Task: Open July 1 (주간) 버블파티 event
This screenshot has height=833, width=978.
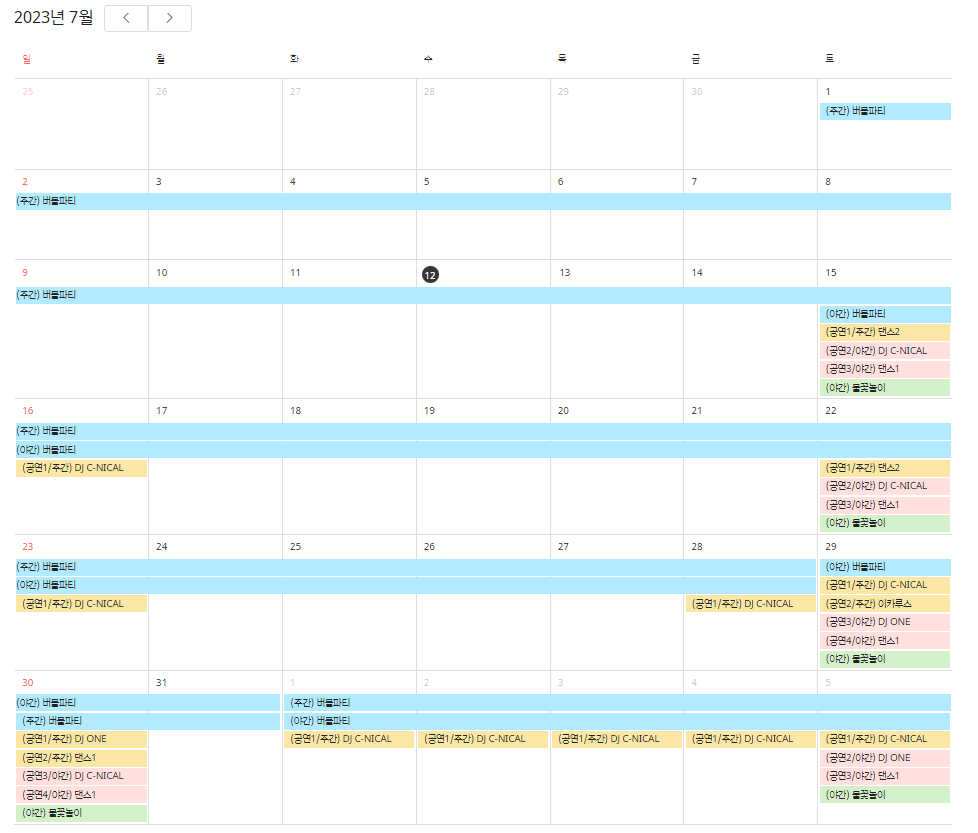Action: point(885,111)
